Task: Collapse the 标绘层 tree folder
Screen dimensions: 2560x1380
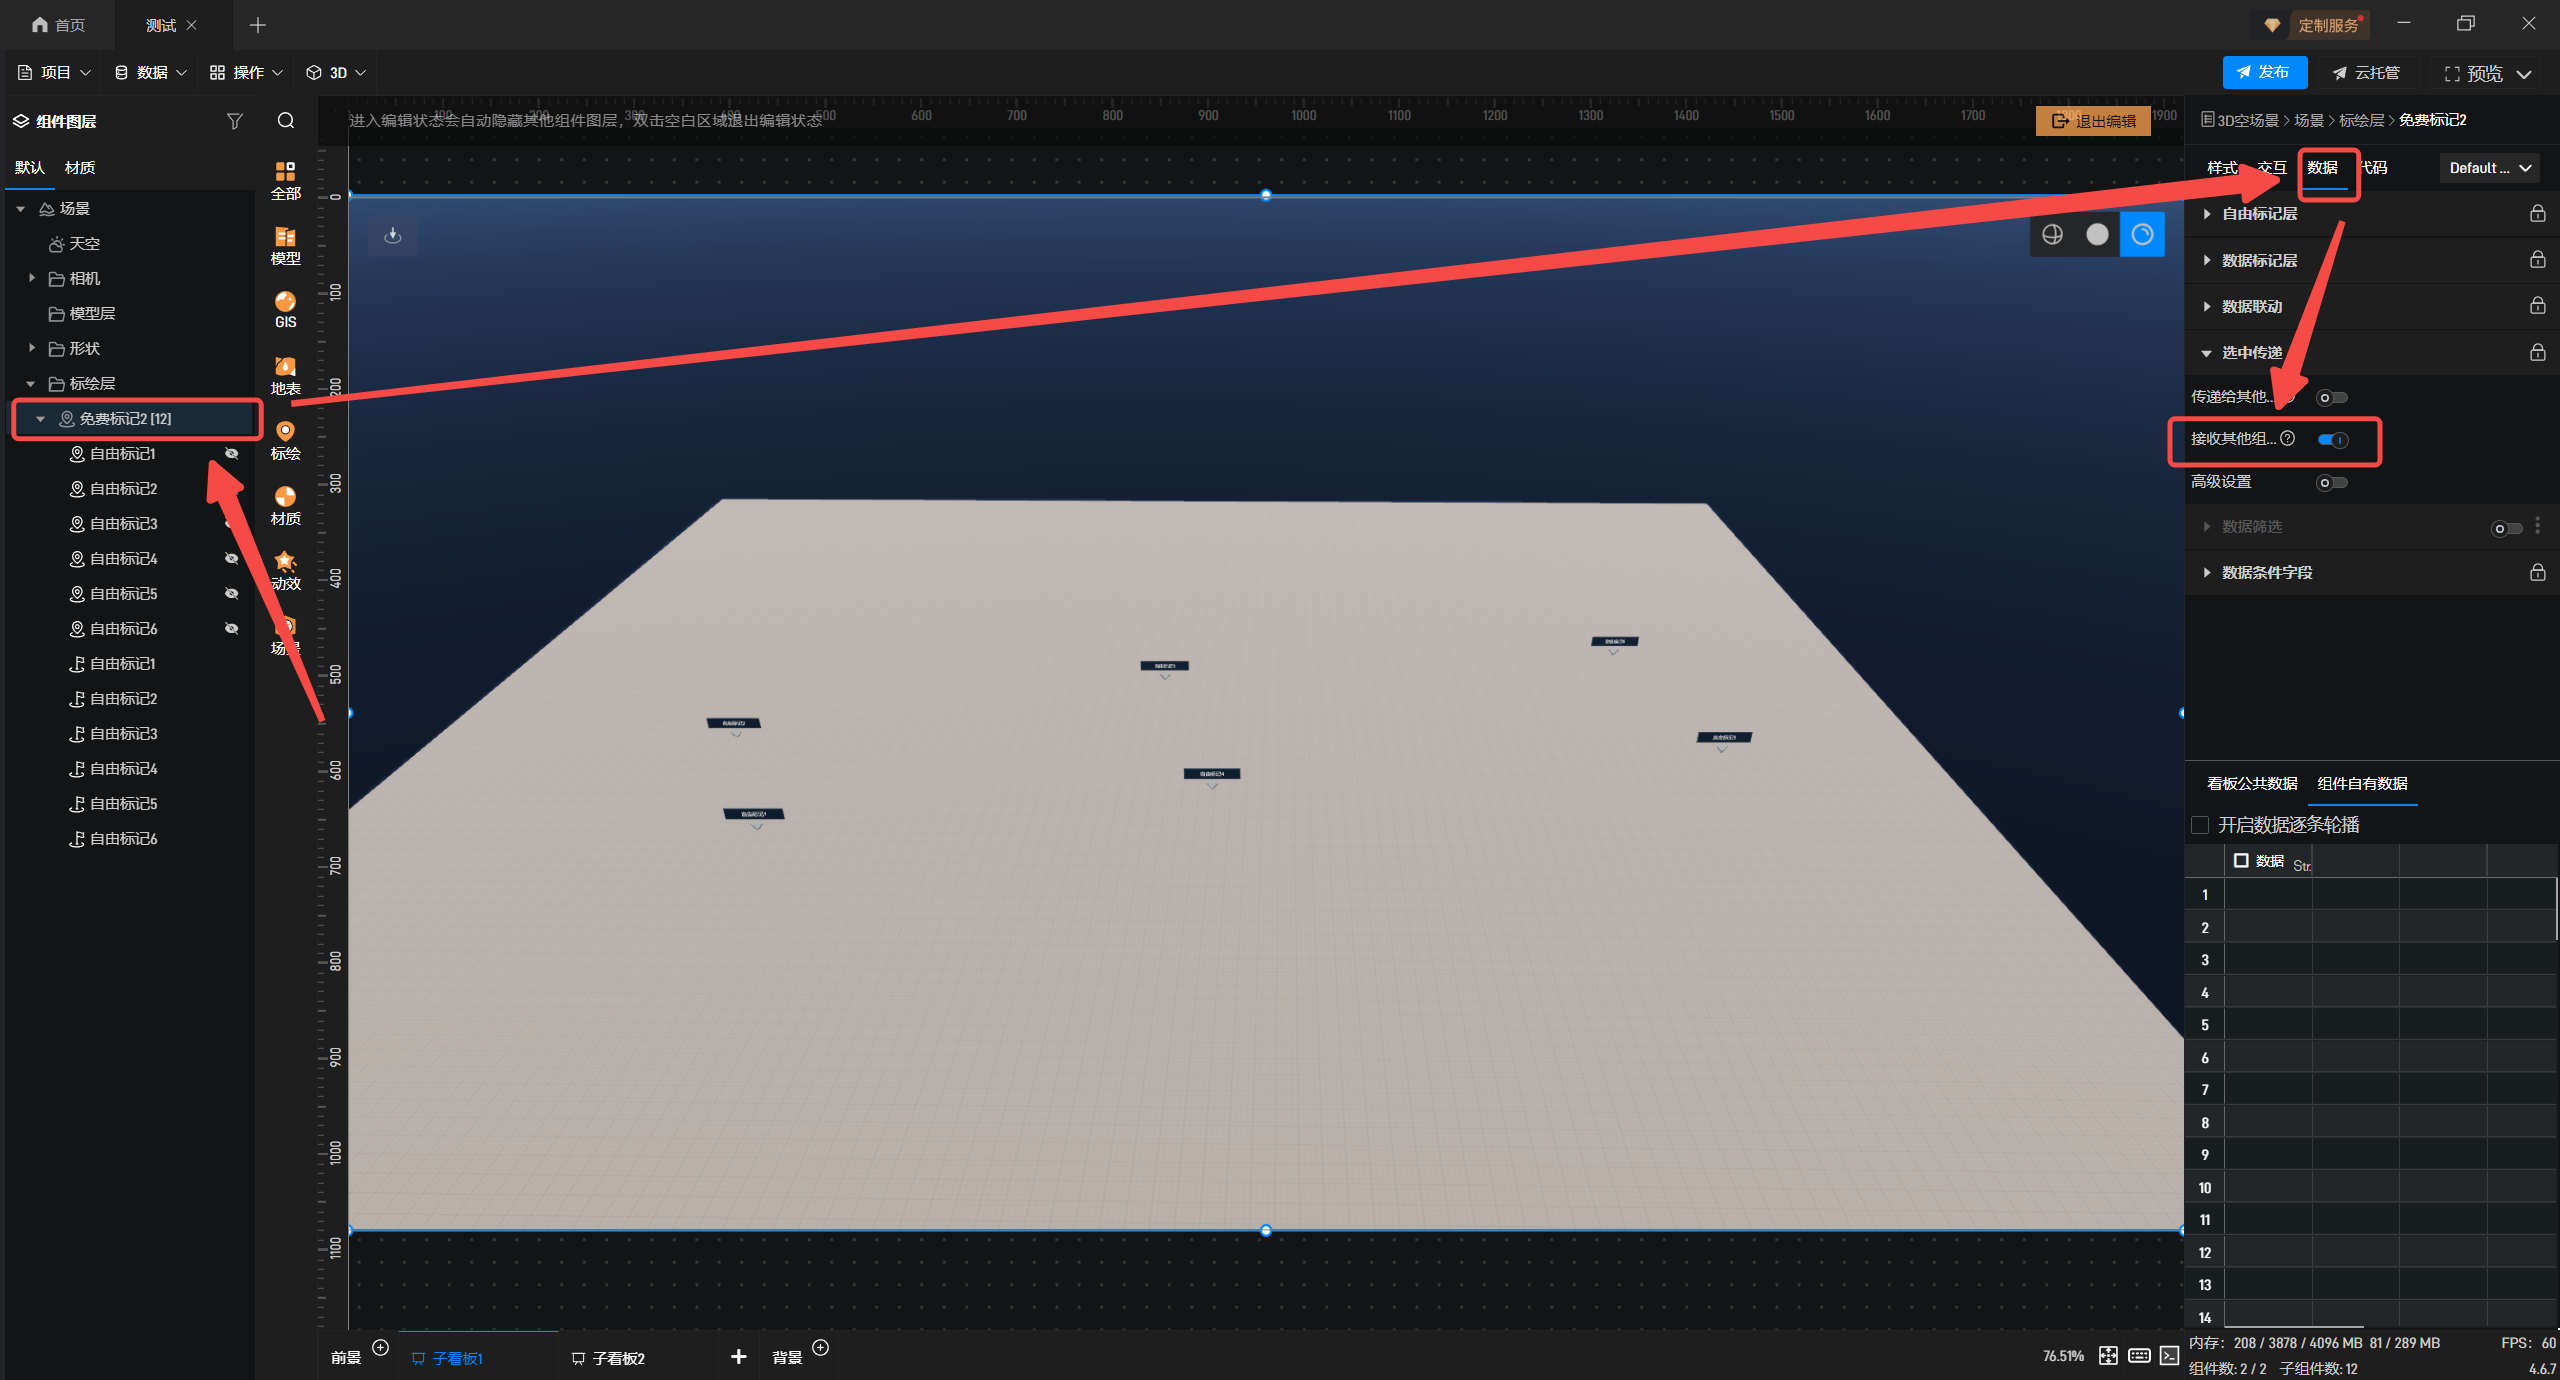Action: coord(31,384)
